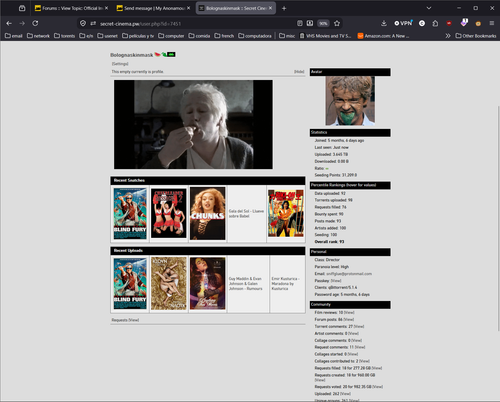This screenshot has width=500, height=402.
Task: Expand the list all tabs dropdown
Action: pyautogui.click(x=429, y=8)
